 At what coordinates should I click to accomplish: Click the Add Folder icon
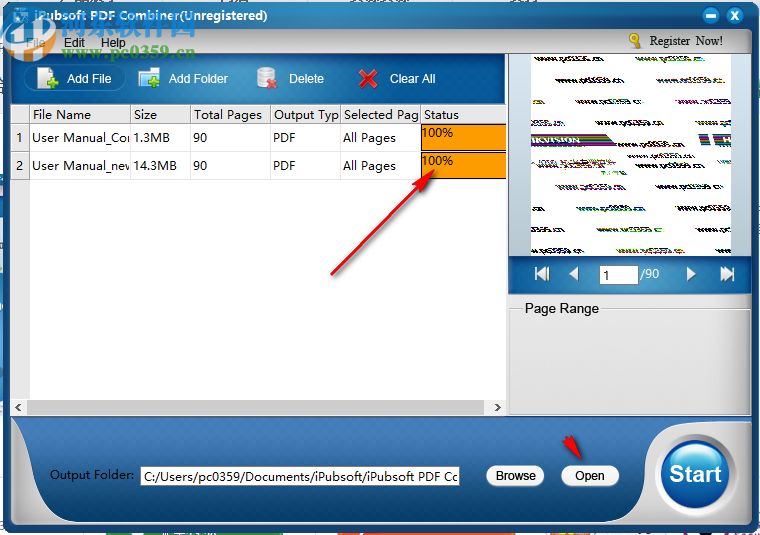tap(149, 78)
